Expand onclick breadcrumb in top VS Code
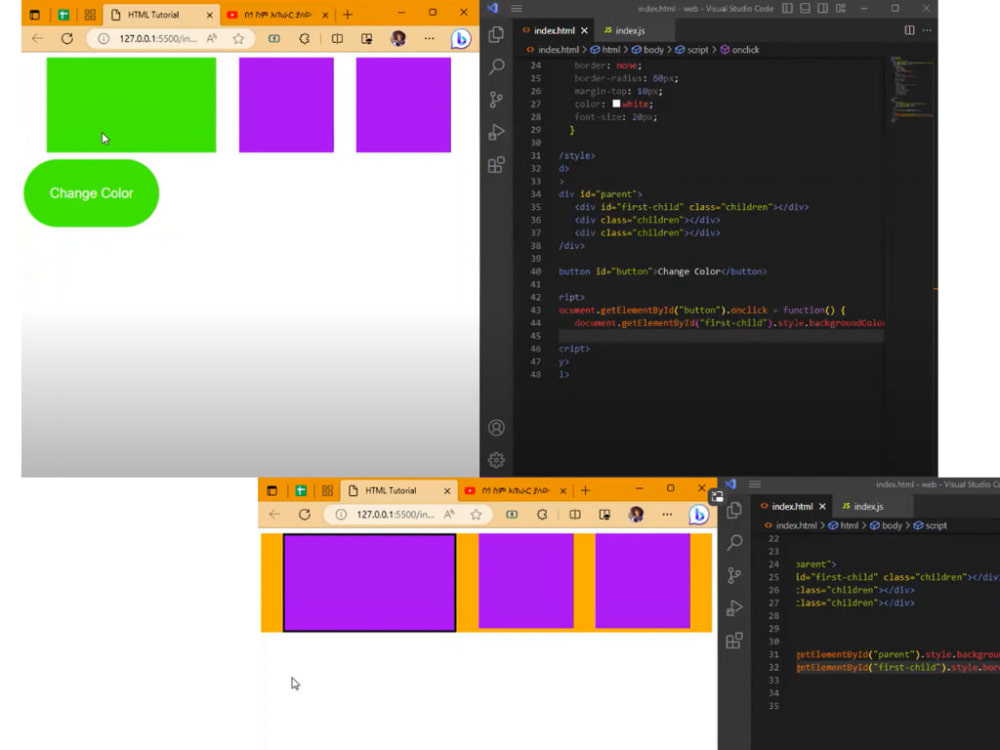This screenshot has width=1000, height=750. tap(740, 50)
